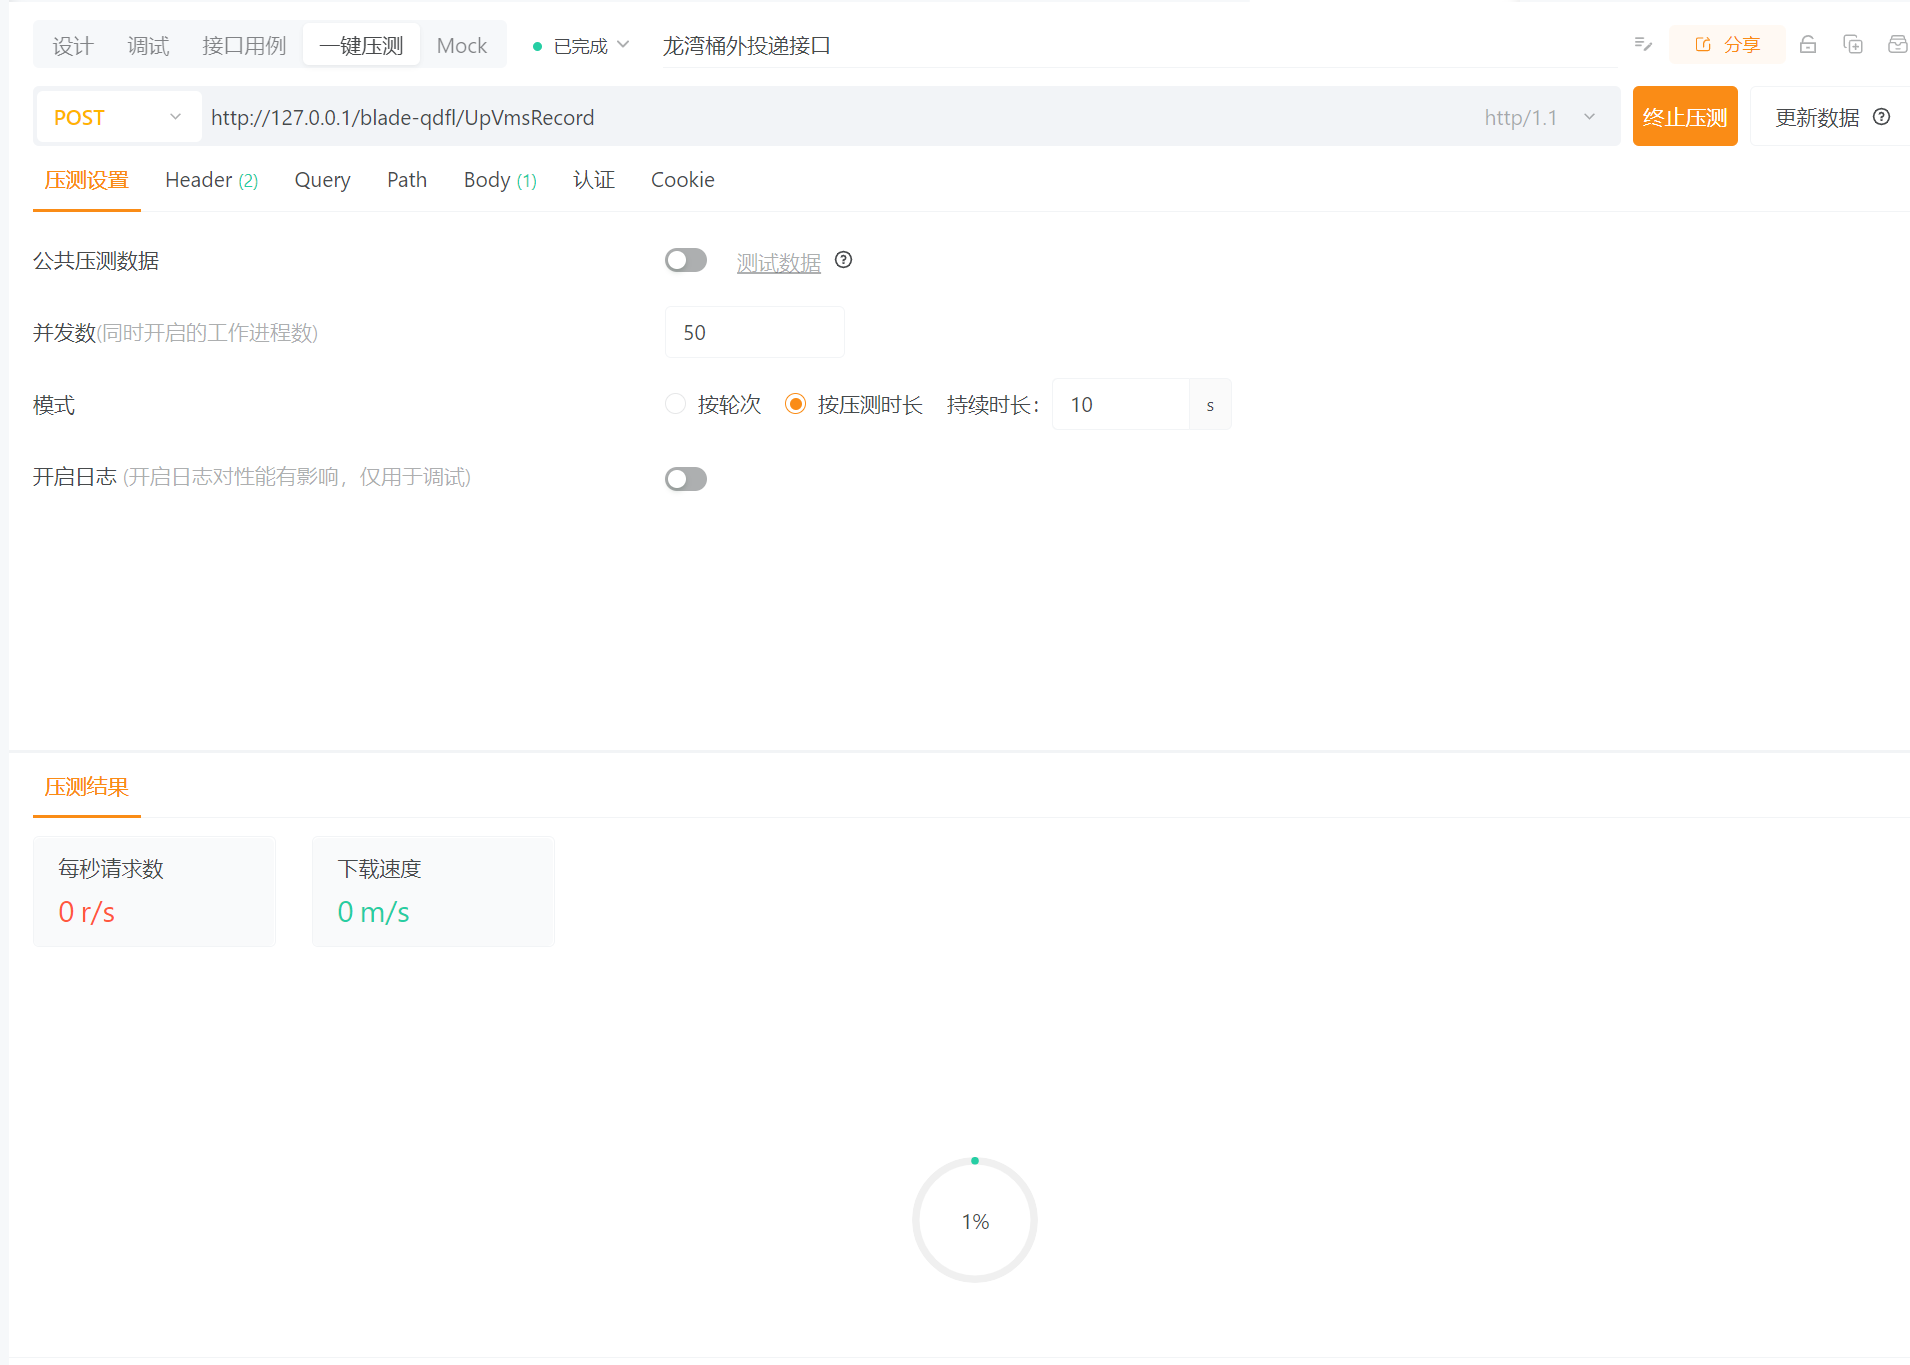
Task: Open the 测试数据 link
Action: [779, 262]
